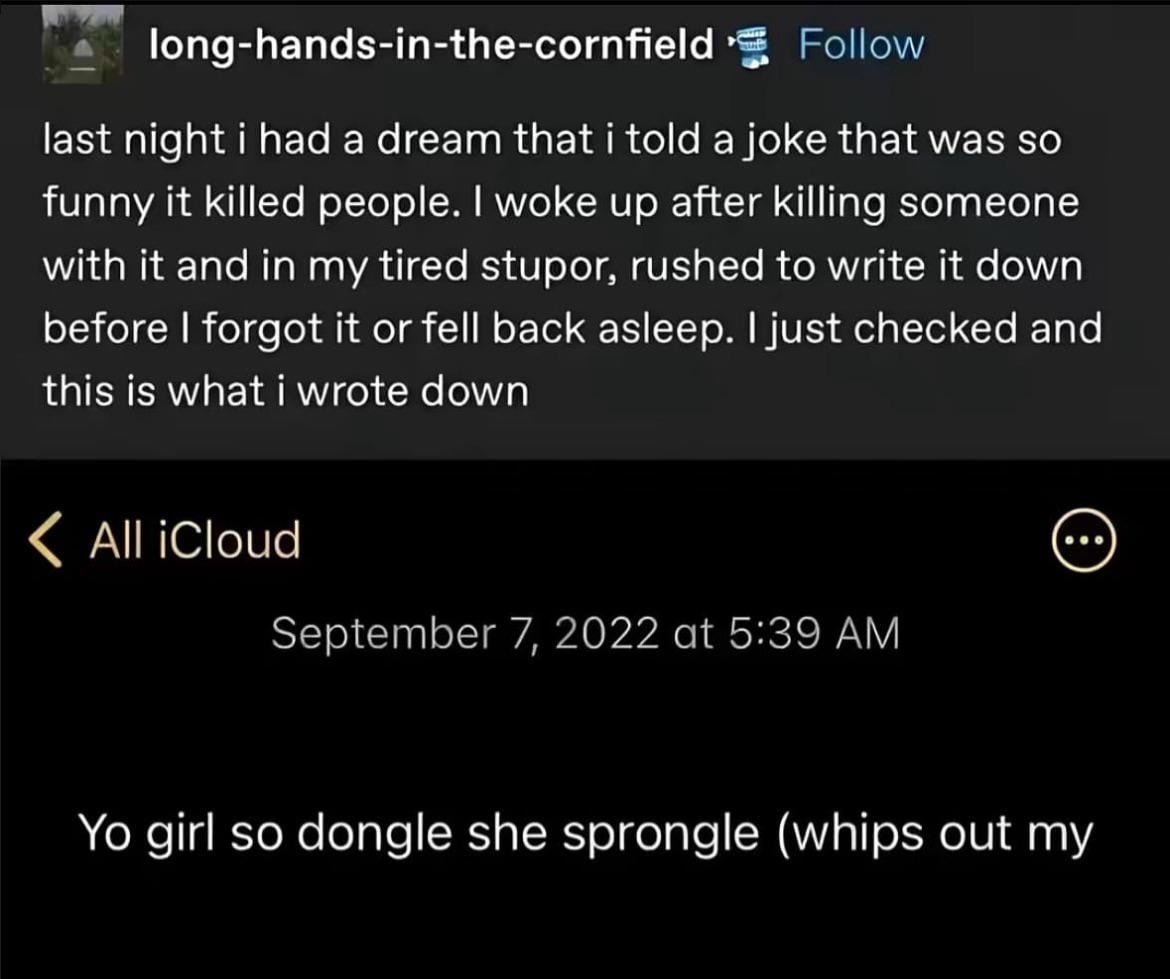Screen dimensions: 1170x979
Task: Select the word "sprongle" in the note
Action: (x=658, y=832)
